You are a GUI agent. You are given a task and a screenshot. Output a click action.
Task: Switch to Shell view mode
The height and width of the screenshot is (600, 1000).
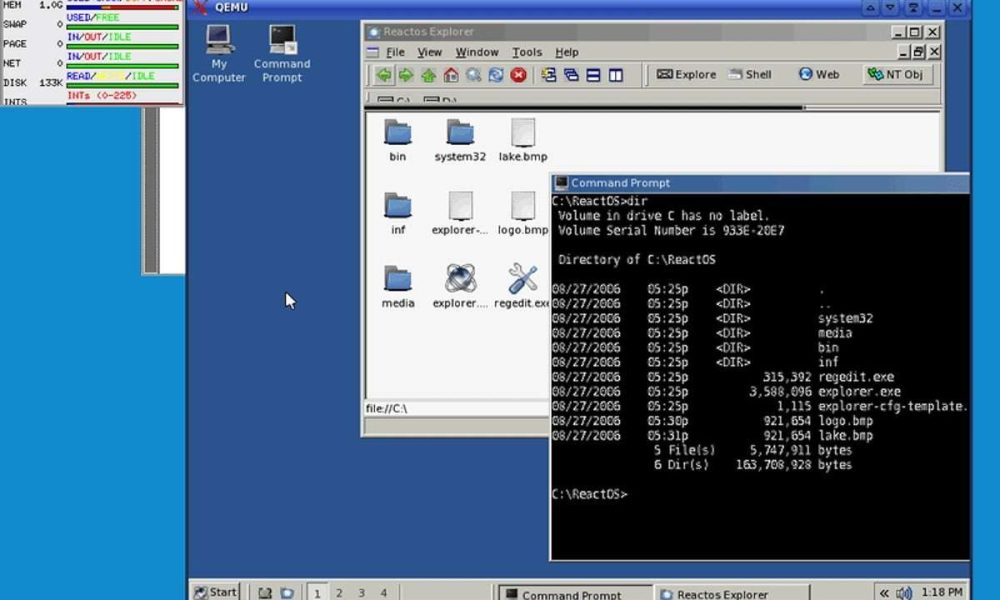point(750,74)
